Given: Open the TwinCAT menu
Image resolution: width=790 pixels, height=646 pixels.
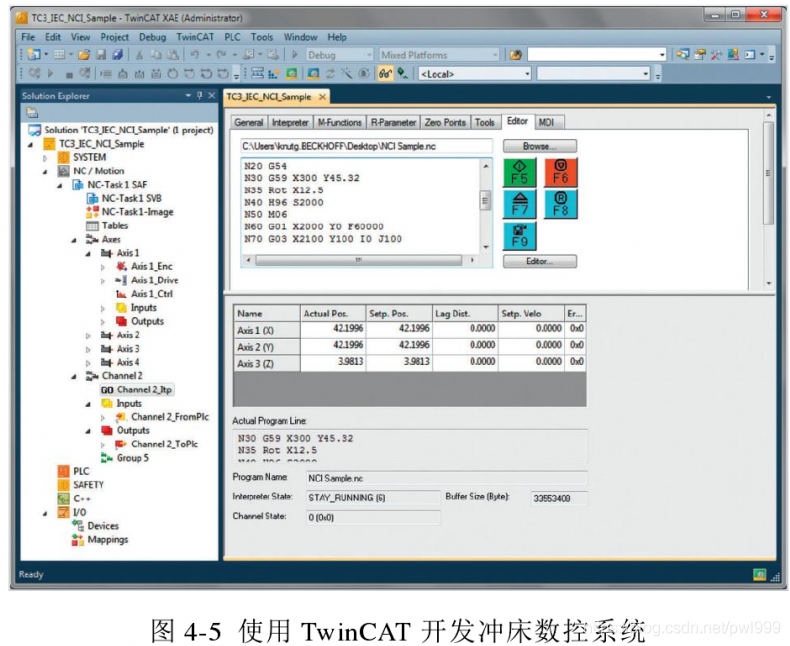Looking at the screenshot, I should (x=195, y=37).
